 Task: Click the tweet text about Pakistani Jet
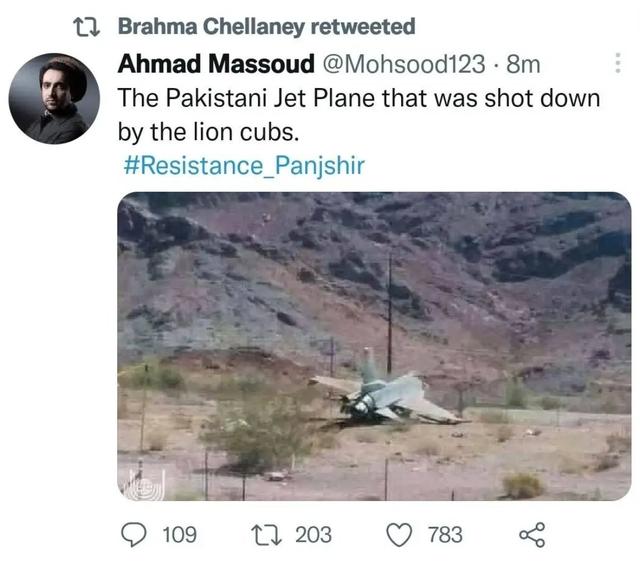pyautogui.click(x=359, y=115)
